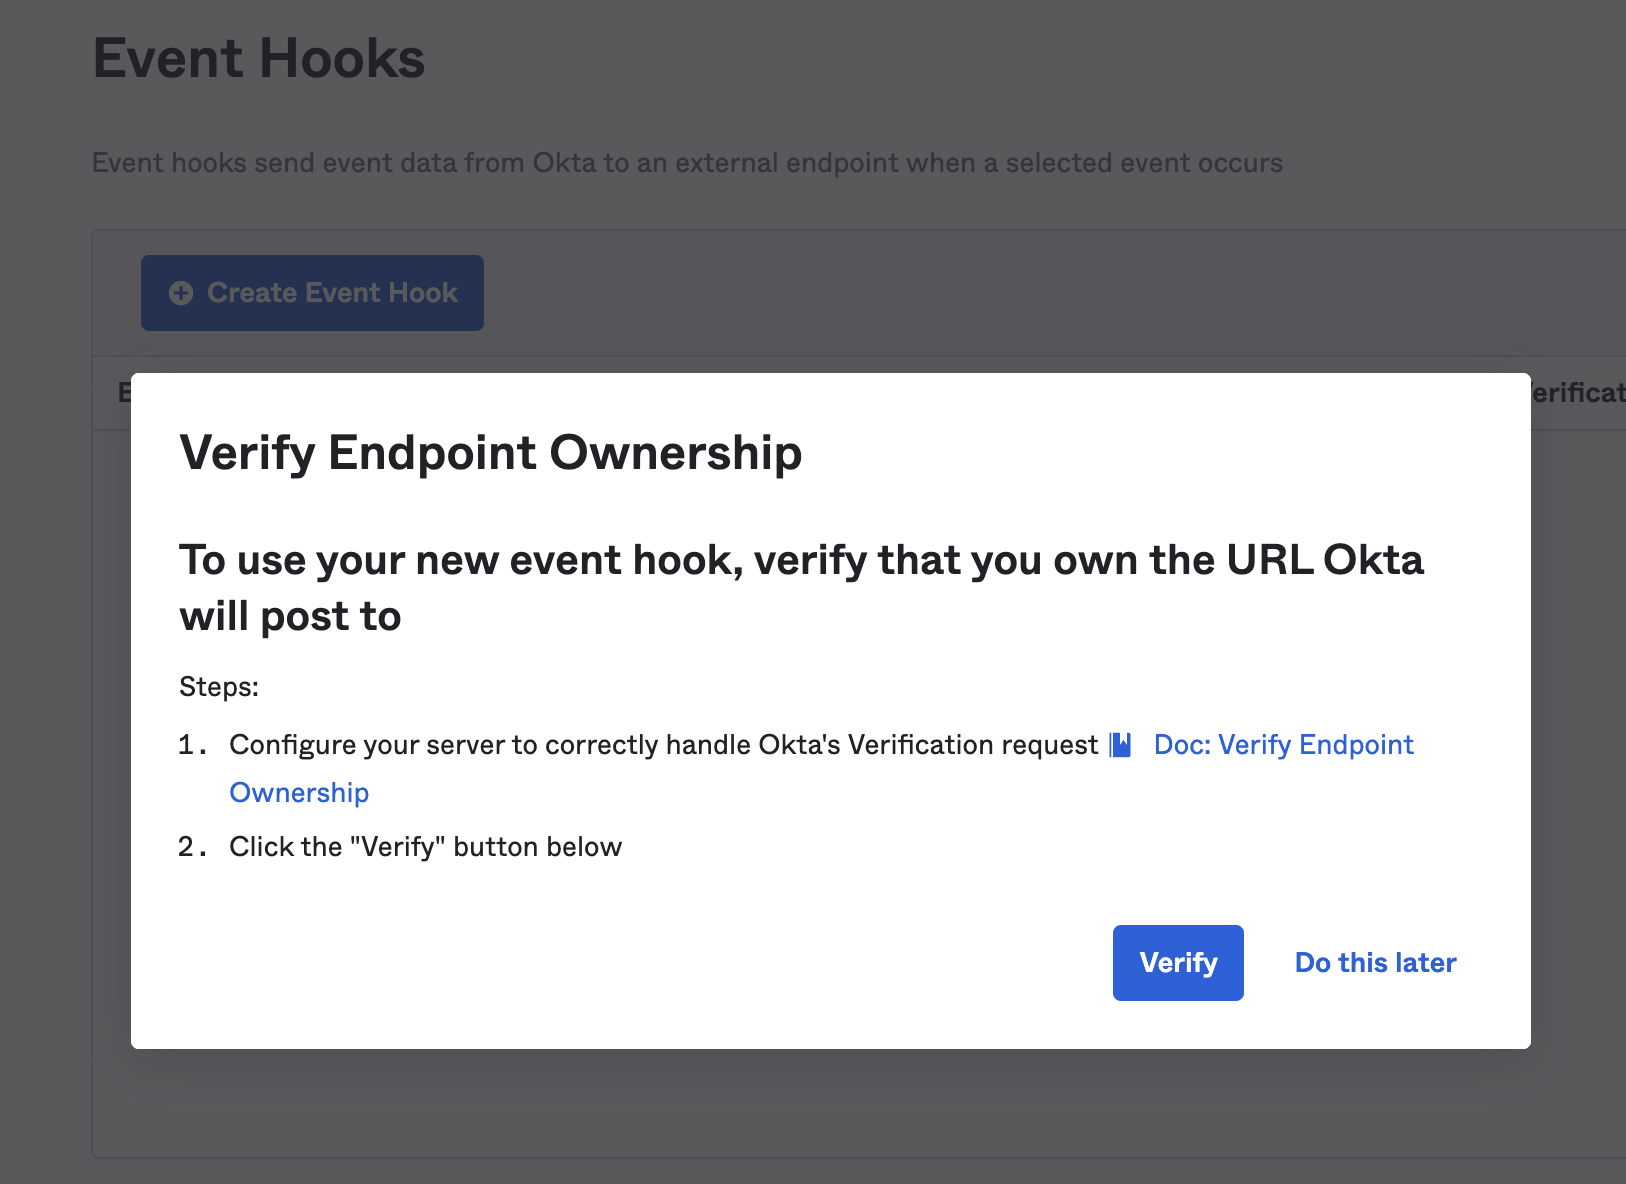Screen dimensions: 1626x1184
Task: Click the book documentation icon
Action: coord(1120,745)
